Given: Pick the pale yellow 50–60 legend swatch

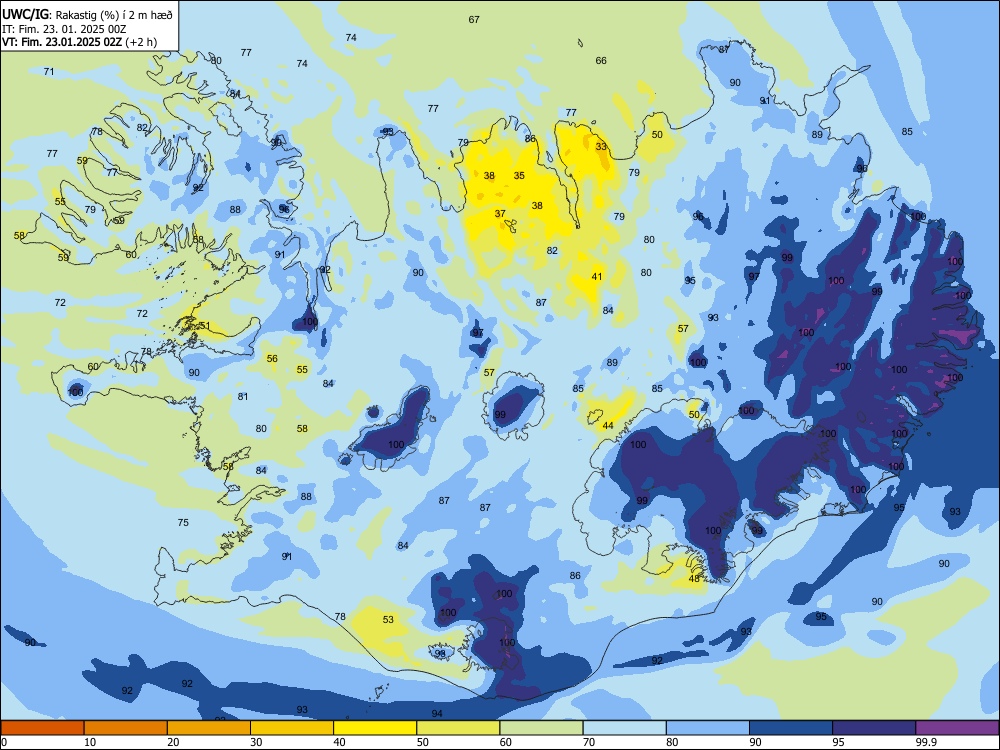Looking at the screenshot, I should 458,728.
